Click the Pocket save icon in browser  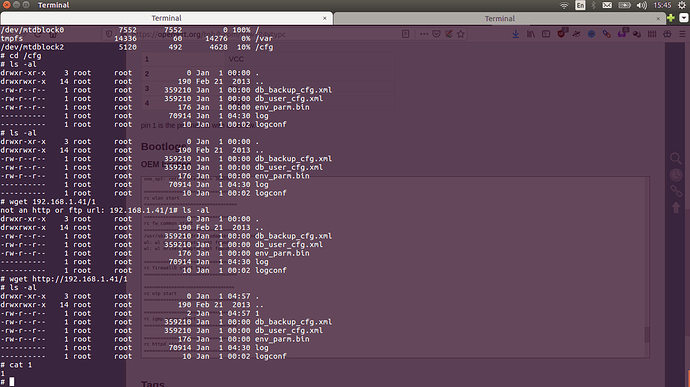[x=436, y=34]
